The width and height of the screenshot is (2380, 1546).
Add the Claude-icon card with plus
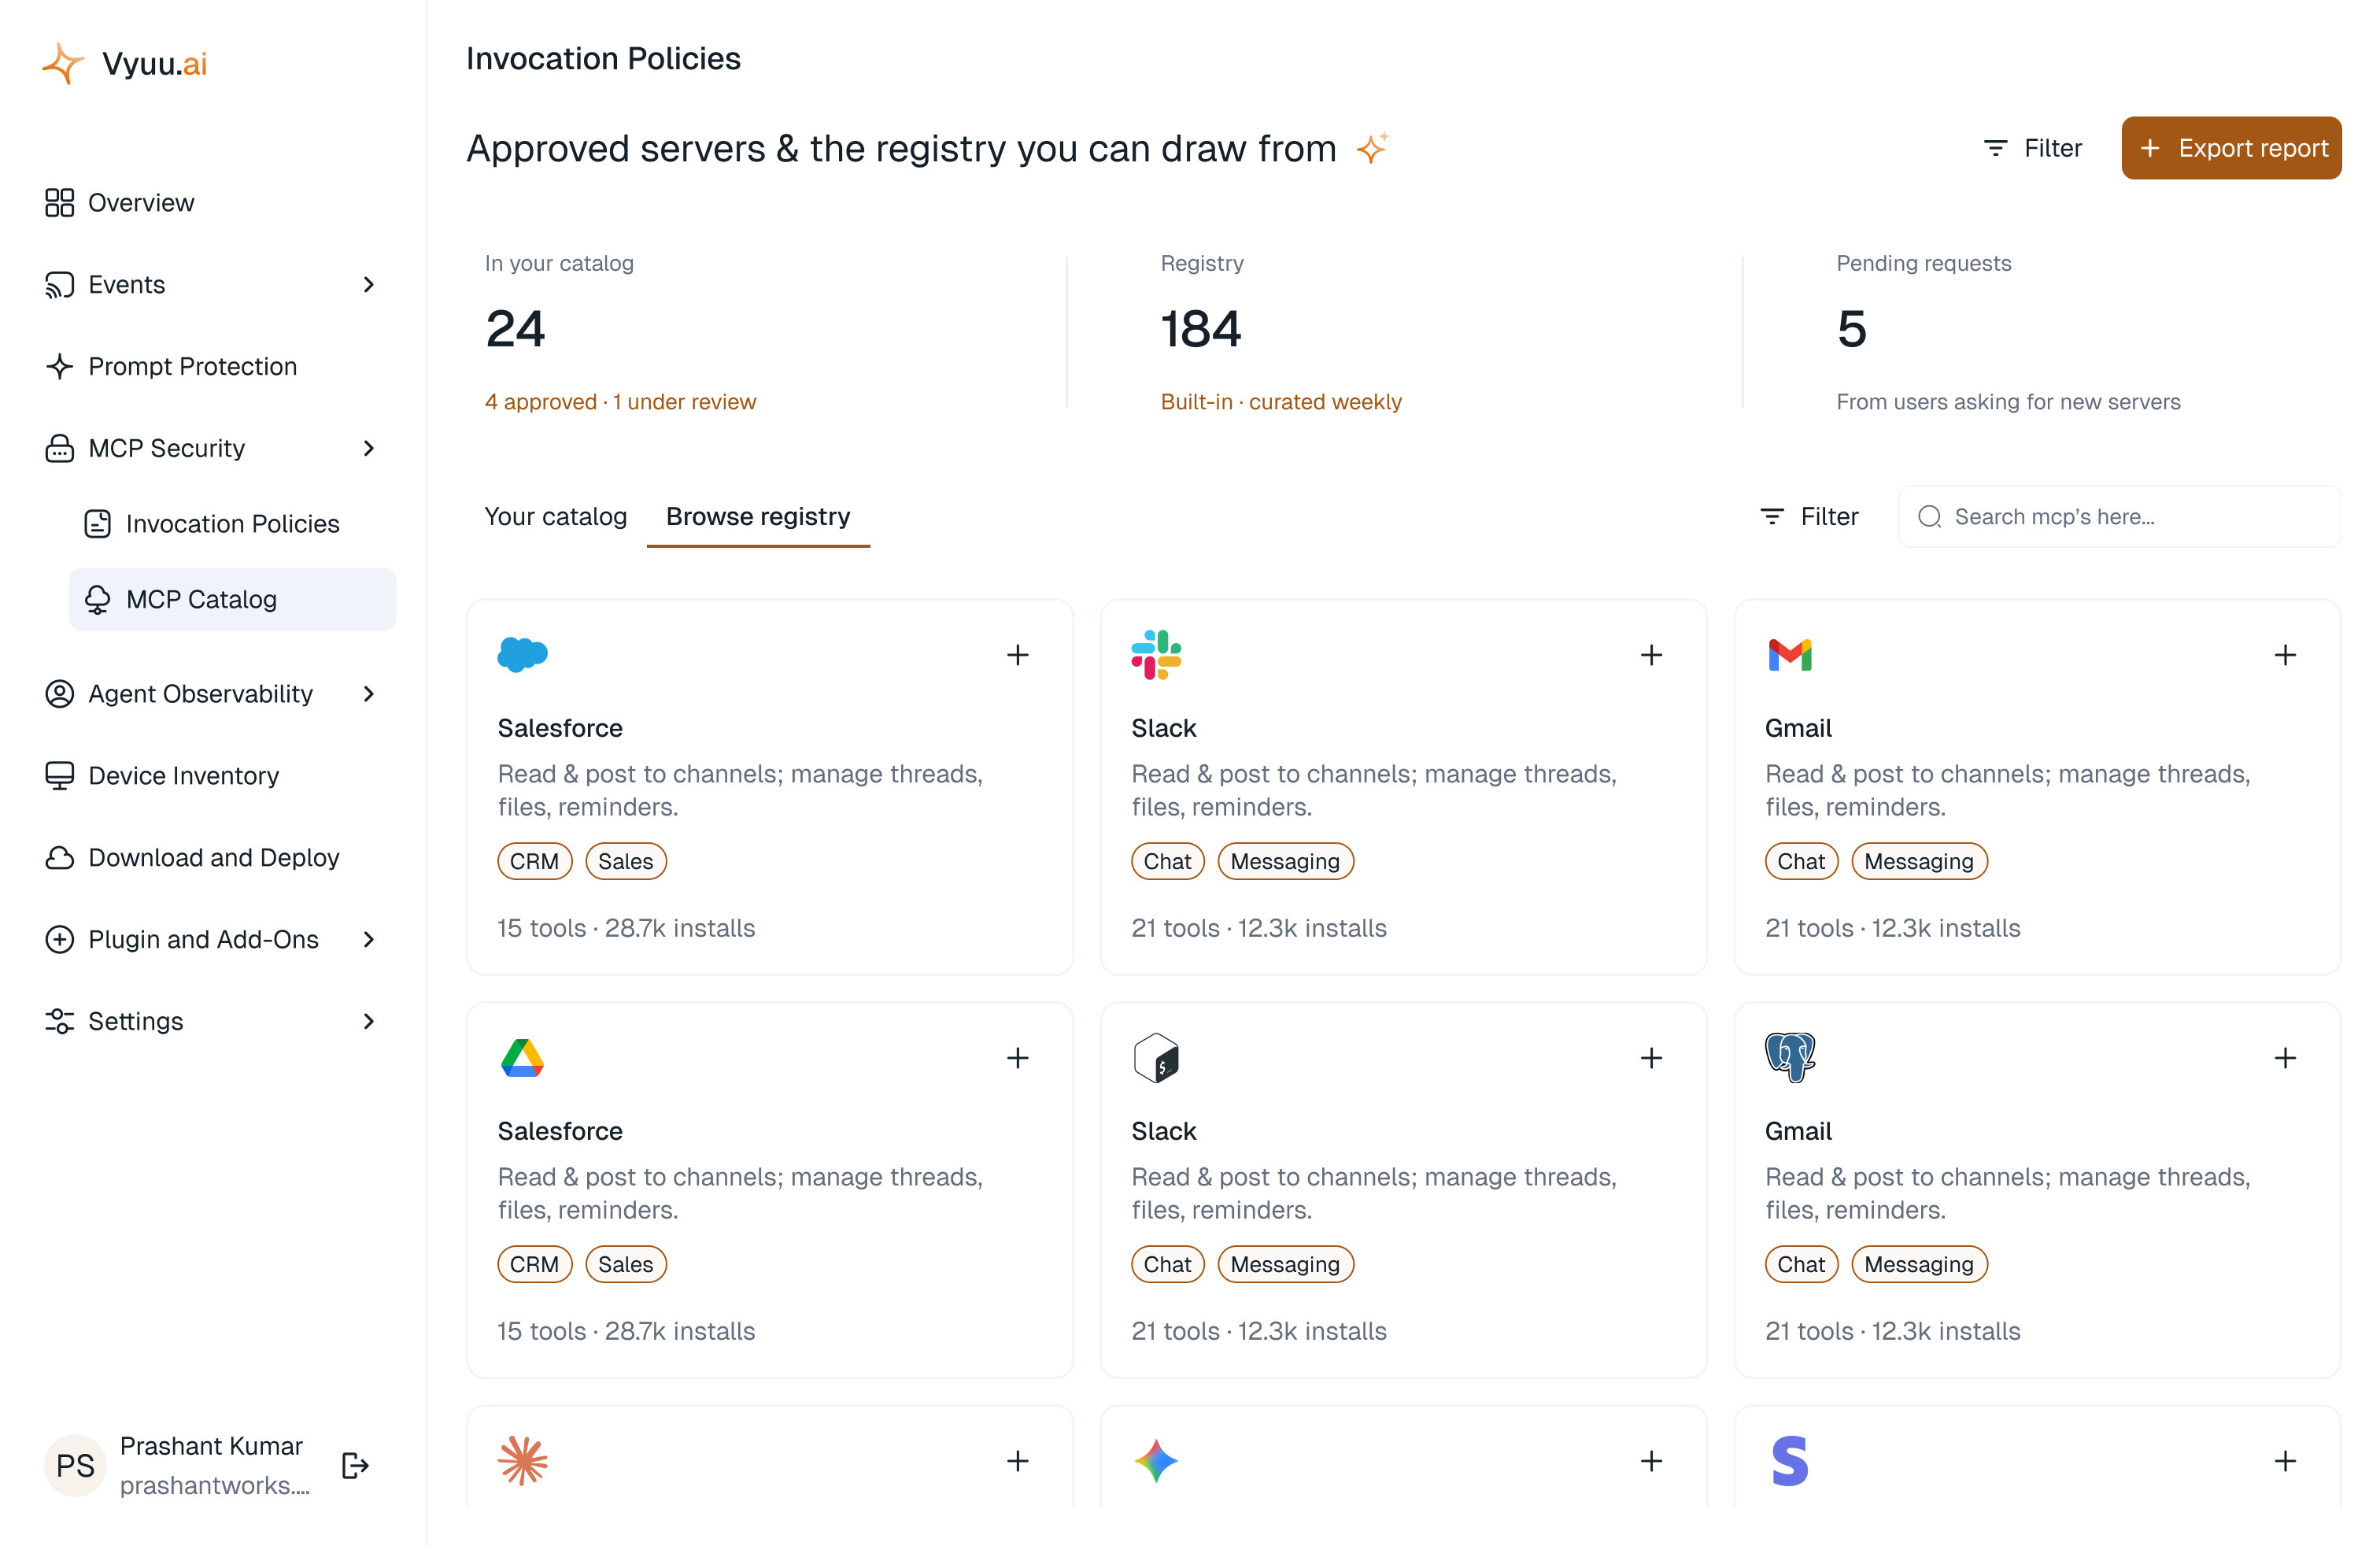pyautogui.click(x=1017, y=1461)
